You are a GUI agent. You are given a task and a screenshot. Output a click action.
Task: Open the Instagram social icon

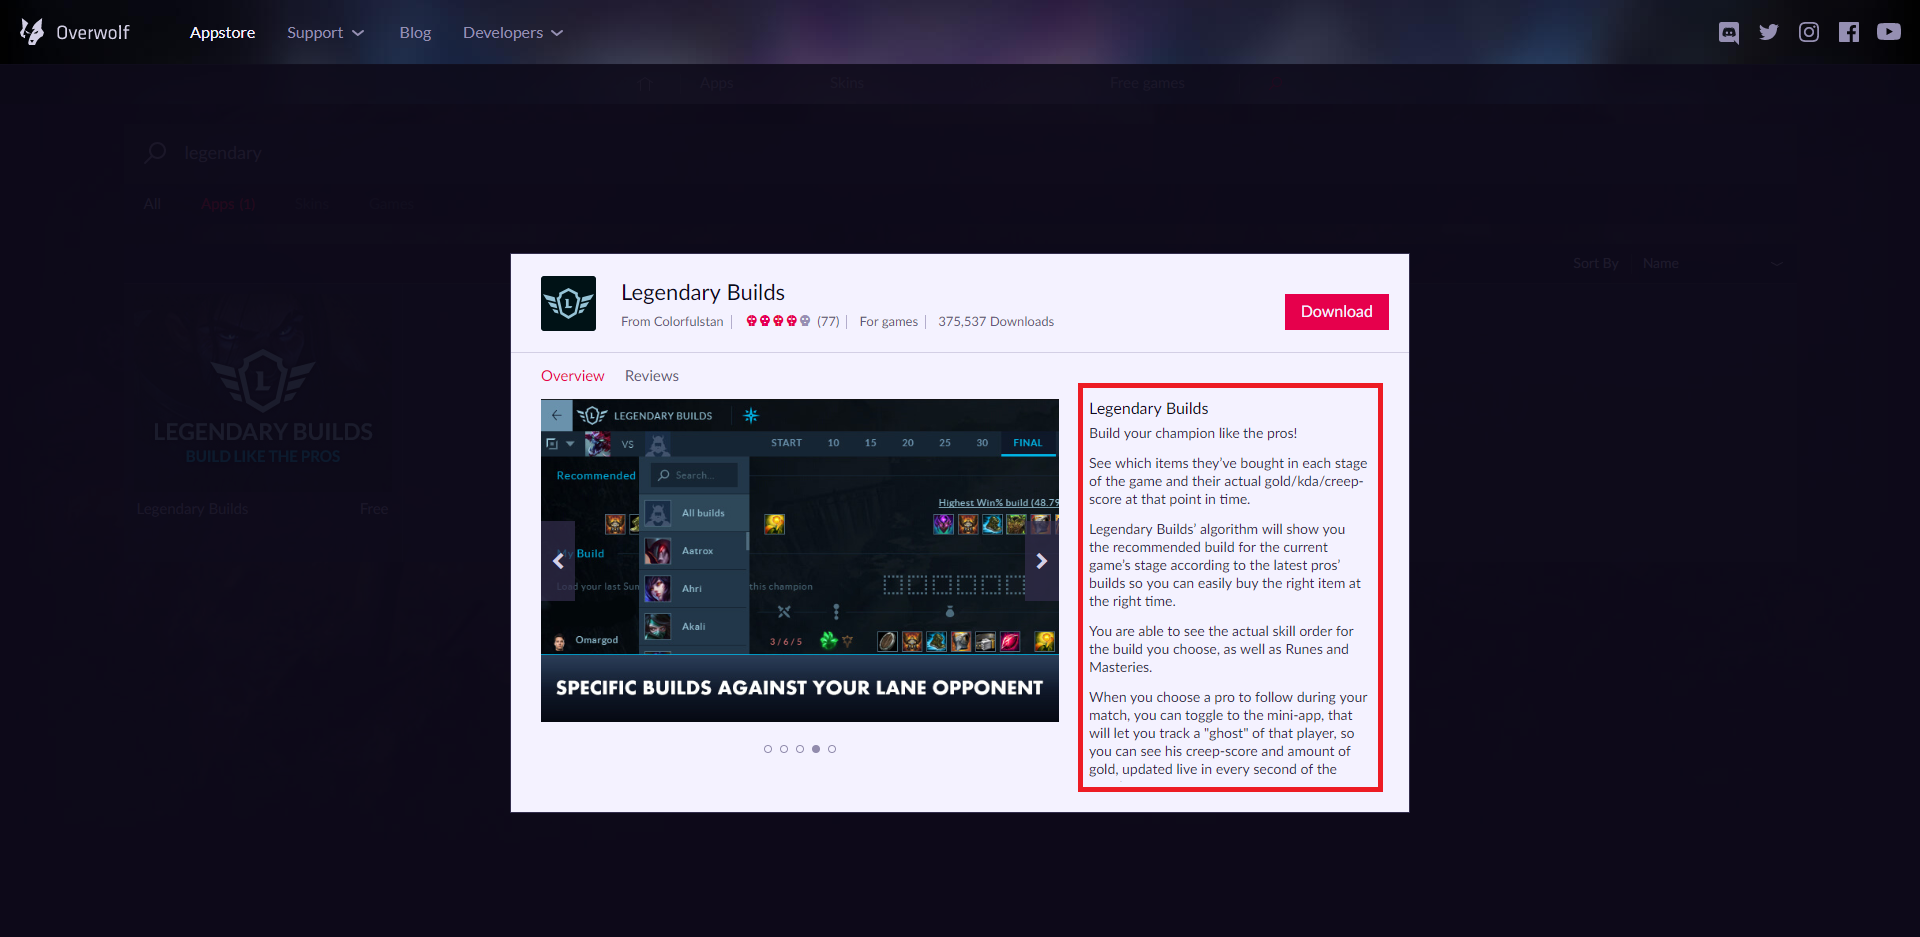point(1809,32)
